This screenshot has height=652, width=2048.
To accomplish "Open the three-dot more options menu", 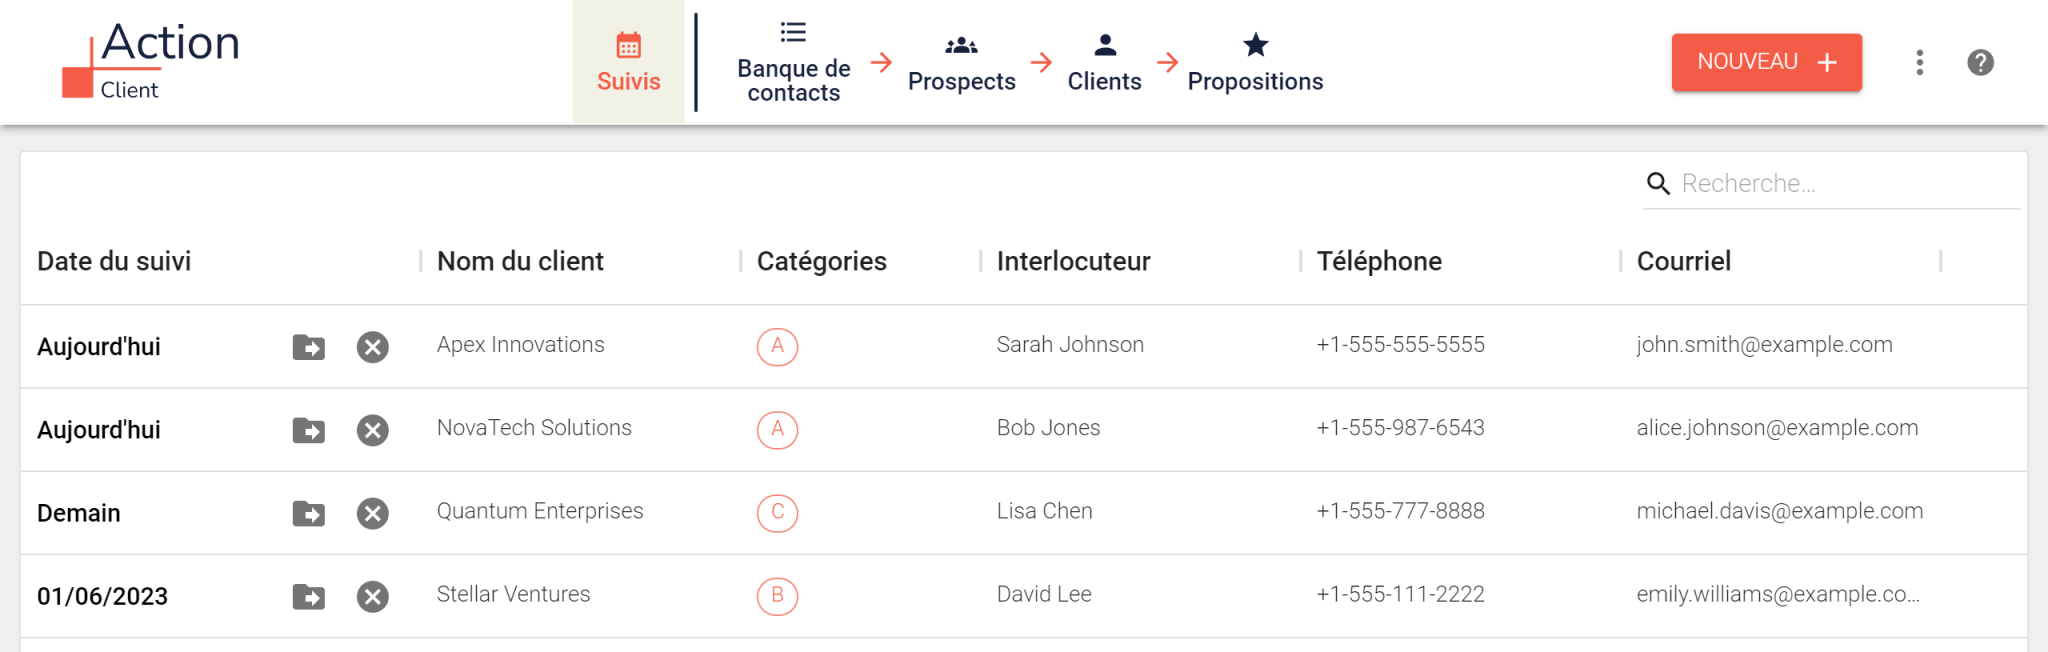I will pyautogui.click(x=1919, y=62).
